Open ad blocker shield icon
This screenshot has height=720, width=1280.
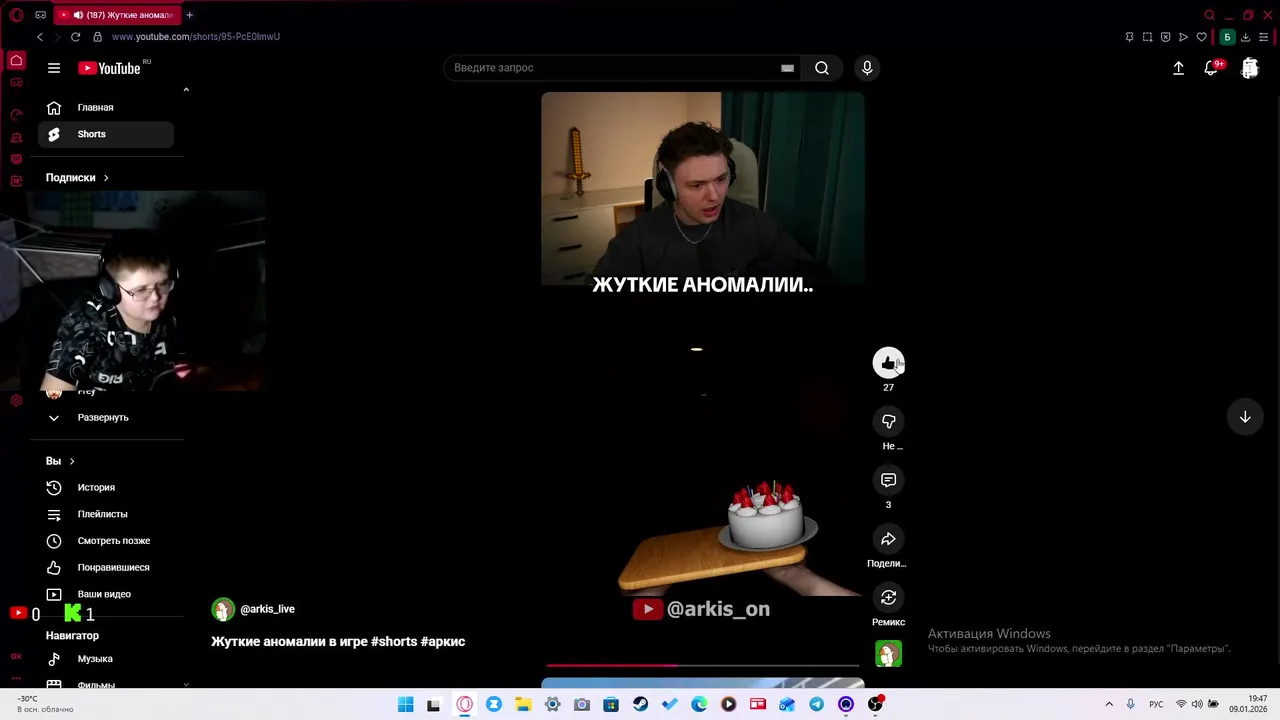click(1165, 37)
